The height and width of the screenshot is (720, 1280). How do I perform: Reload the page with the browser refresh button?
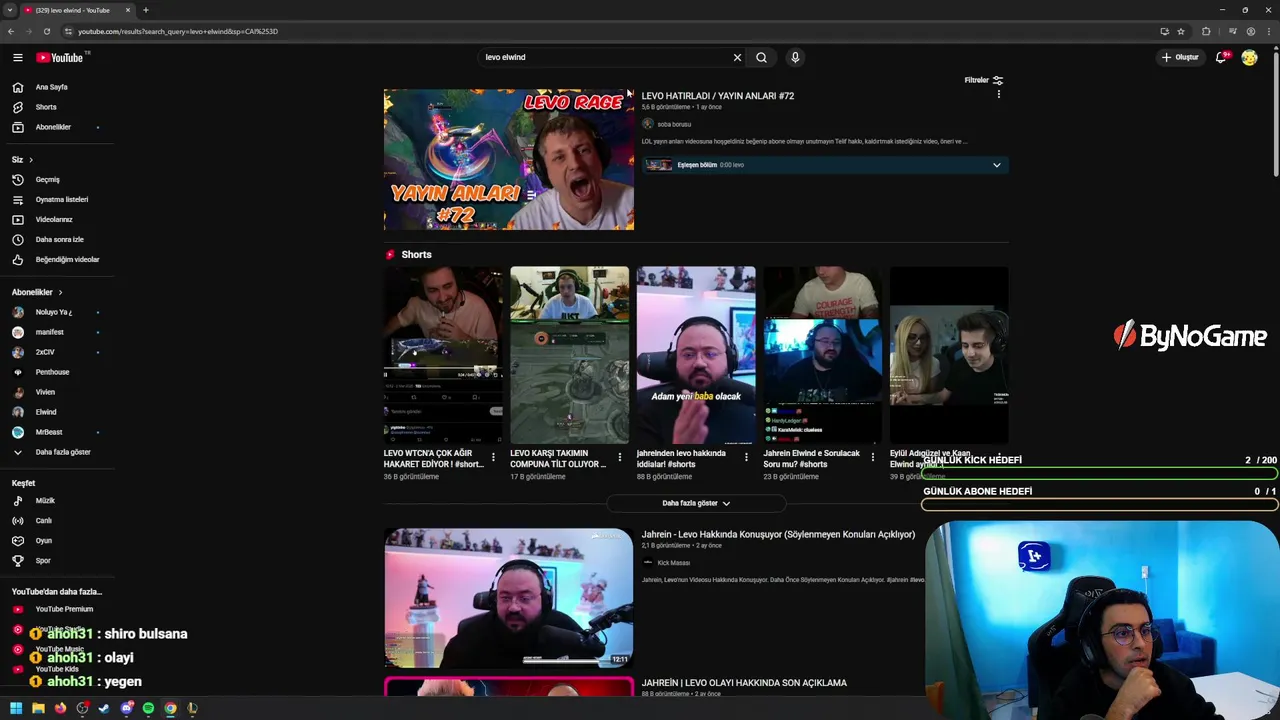(x=46, y=31)
